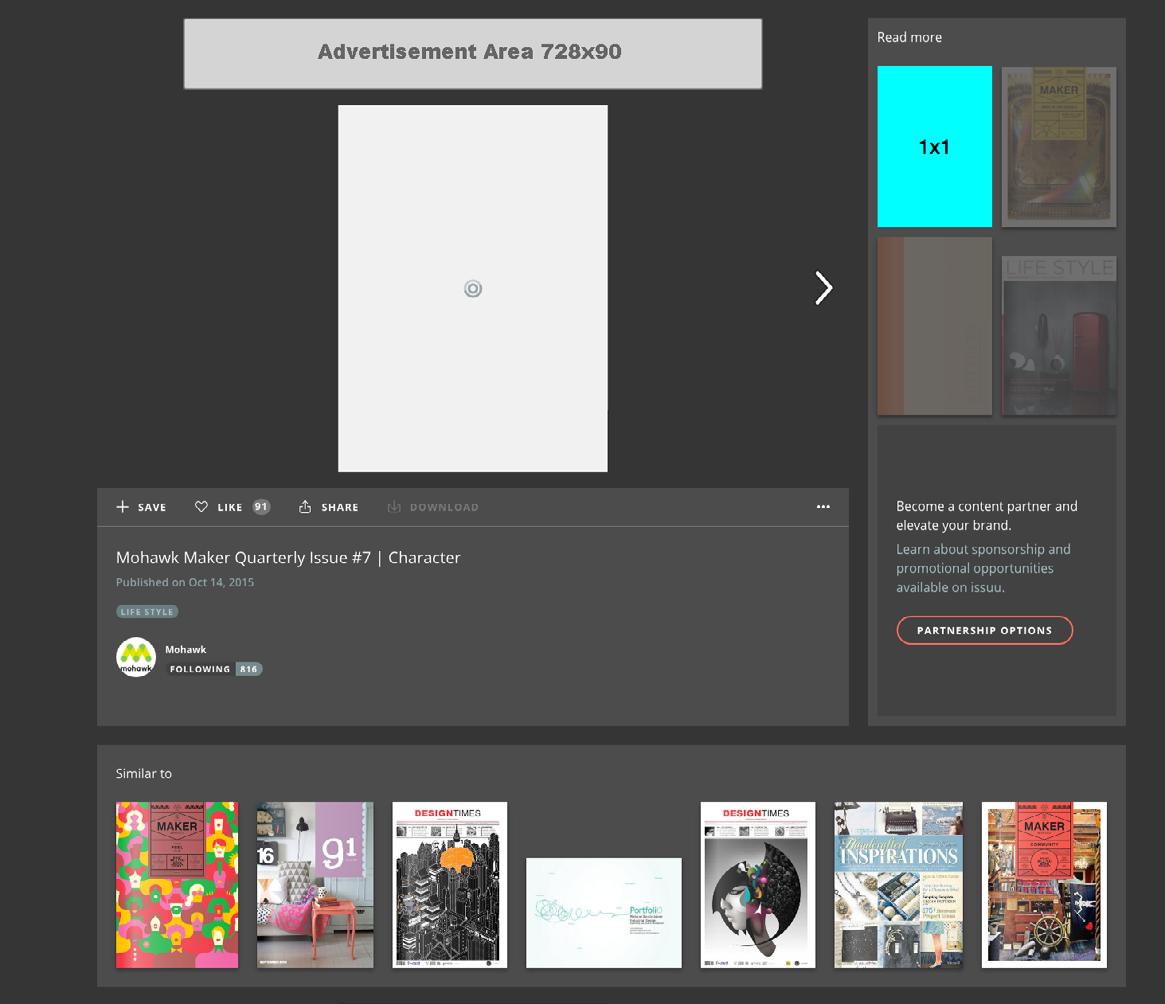Open the three-dot more options menu
Image resolution: width=1165 pixels, height=1004 pixels.
pyautogui.click(x=823, y=507)
